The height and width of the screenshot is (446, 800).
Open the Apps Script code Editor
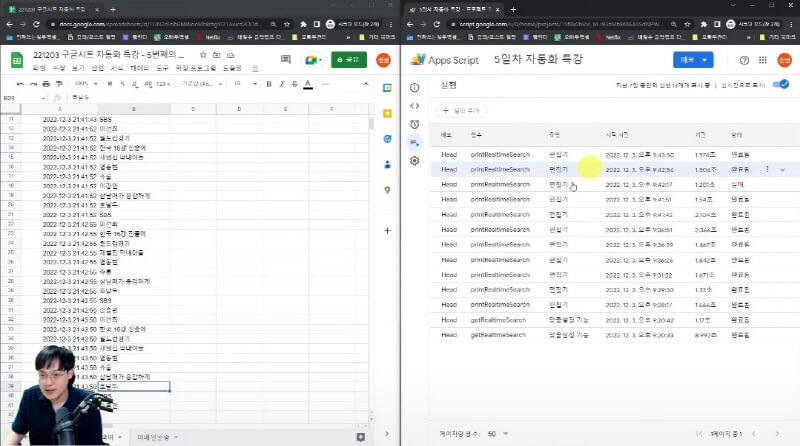tap(414, 106)
